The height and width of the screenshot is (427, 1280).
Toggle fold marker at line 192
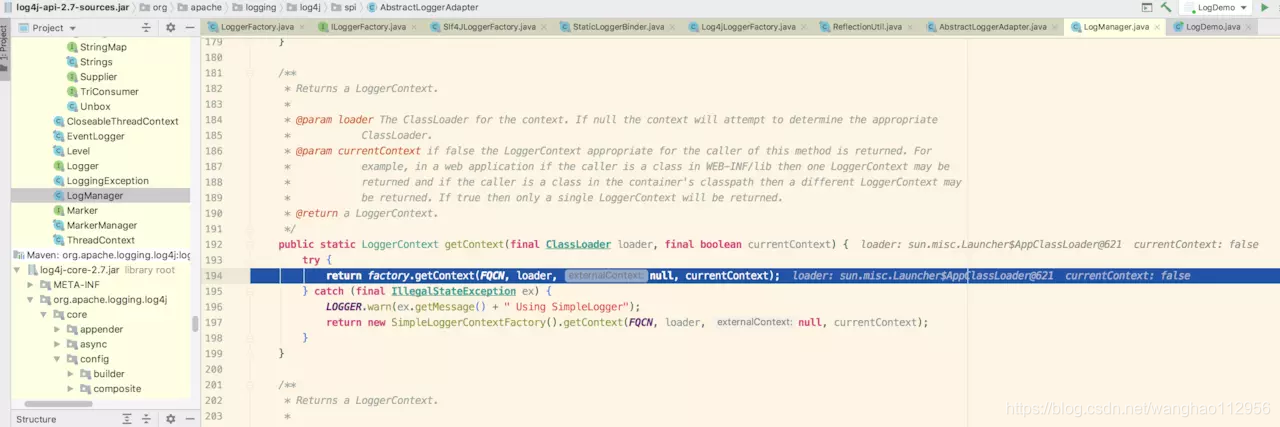pos(251,245)
